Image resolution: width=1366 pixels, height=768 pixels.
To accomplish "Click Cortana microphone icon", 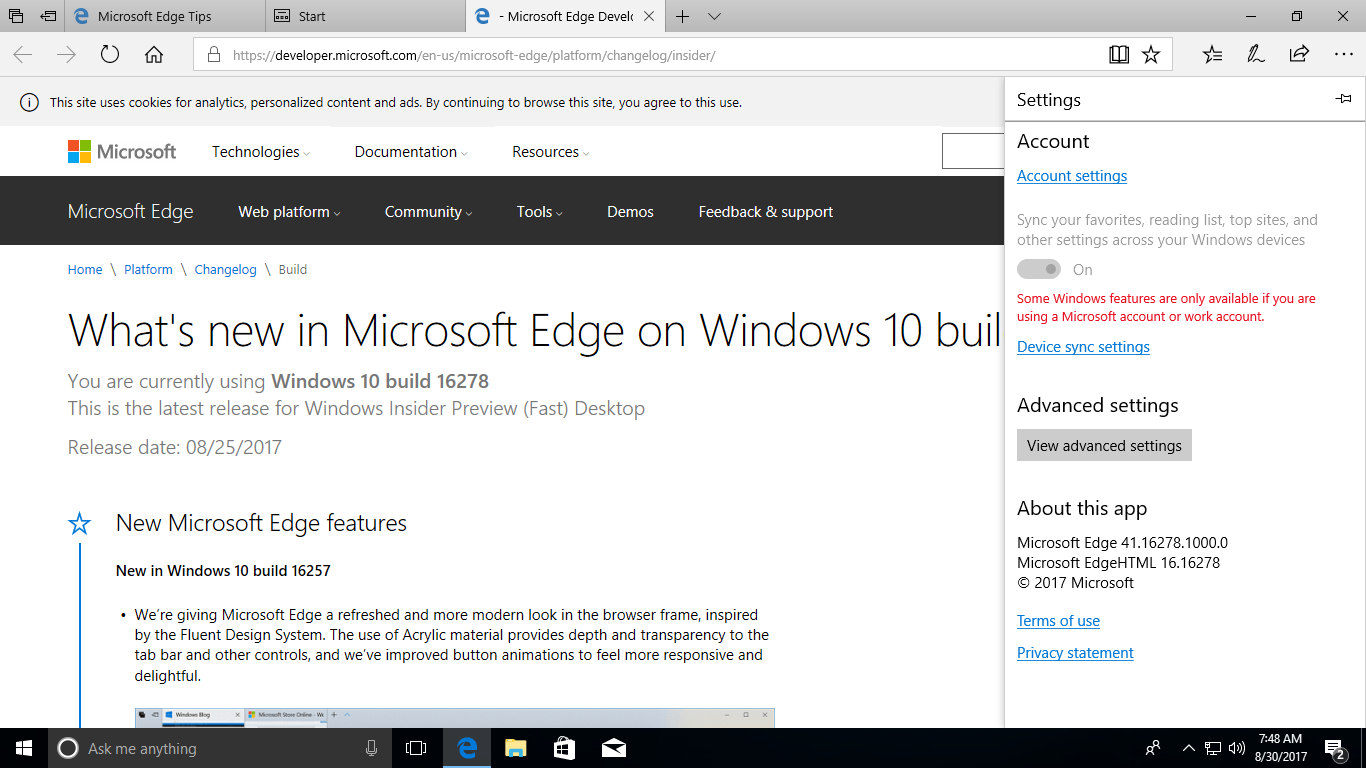I will click(371, 748).
